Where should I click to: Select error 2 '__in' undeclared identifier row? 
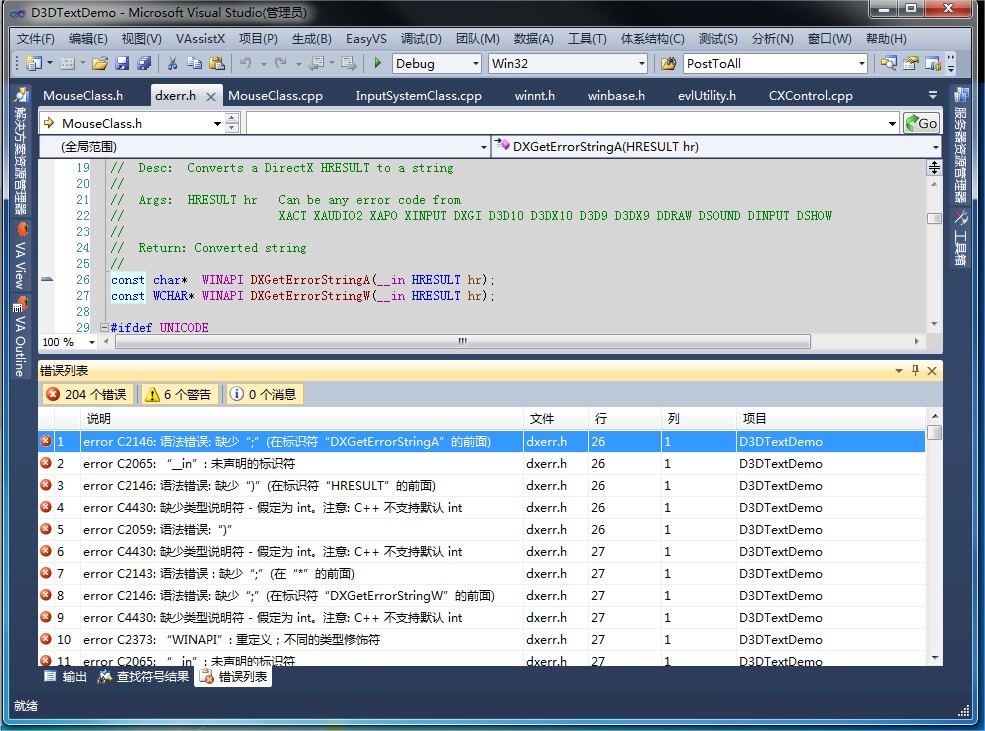(481, 463)
